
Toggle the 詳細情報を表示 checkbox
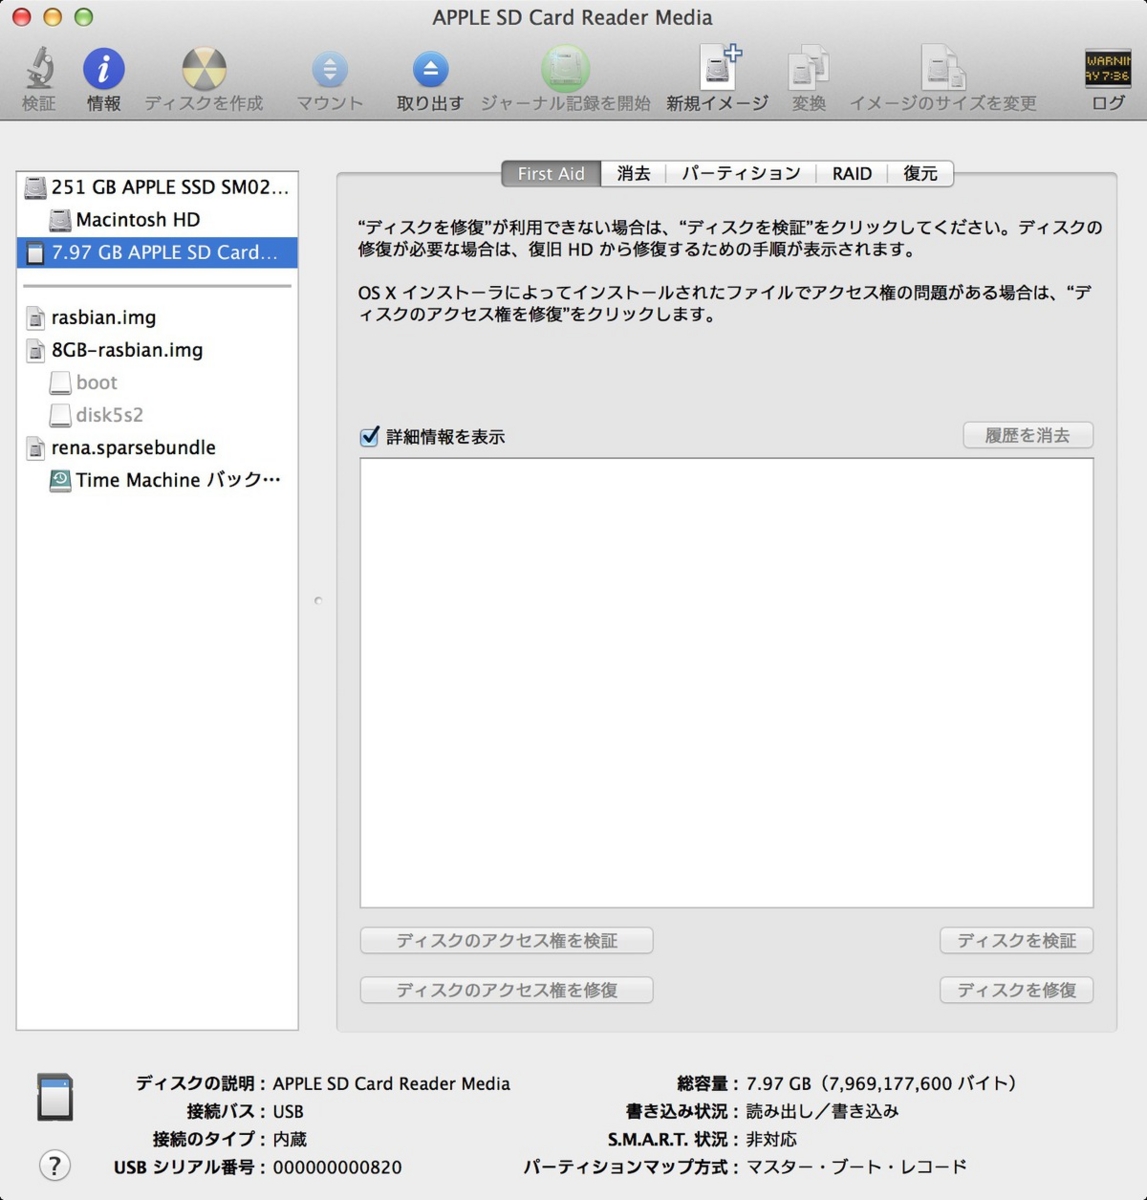370,436
